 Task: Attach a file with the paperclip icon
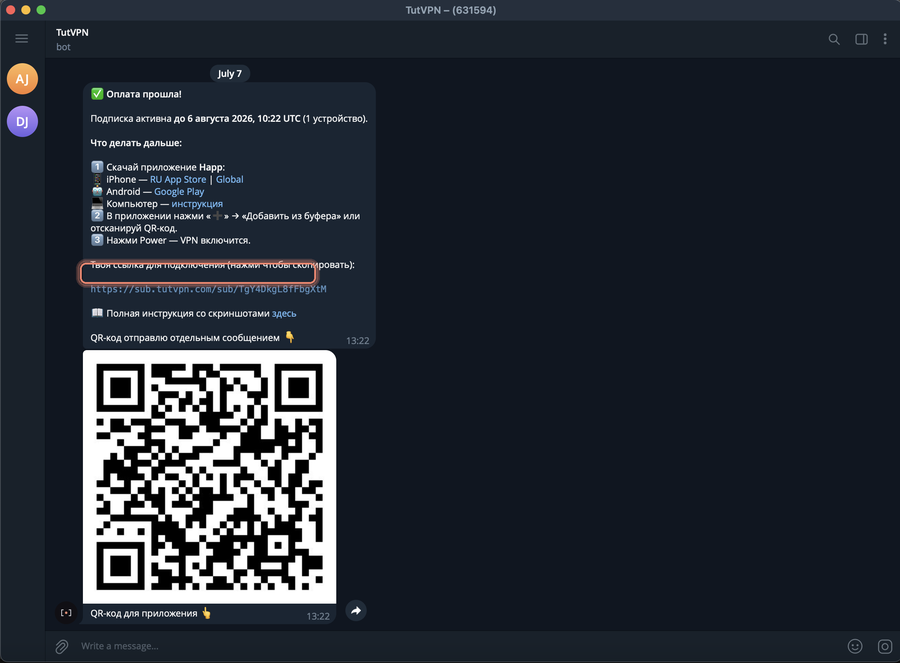62,646
